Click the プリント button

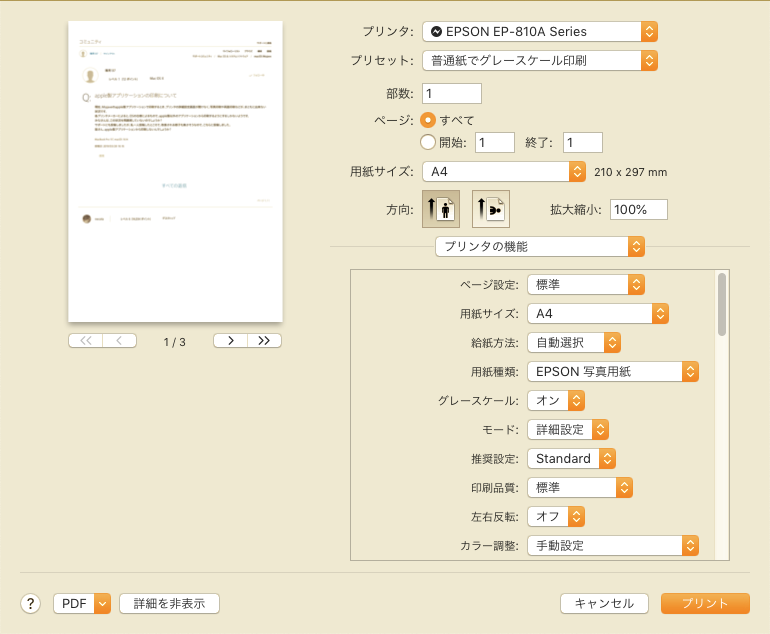pos(705,603)
